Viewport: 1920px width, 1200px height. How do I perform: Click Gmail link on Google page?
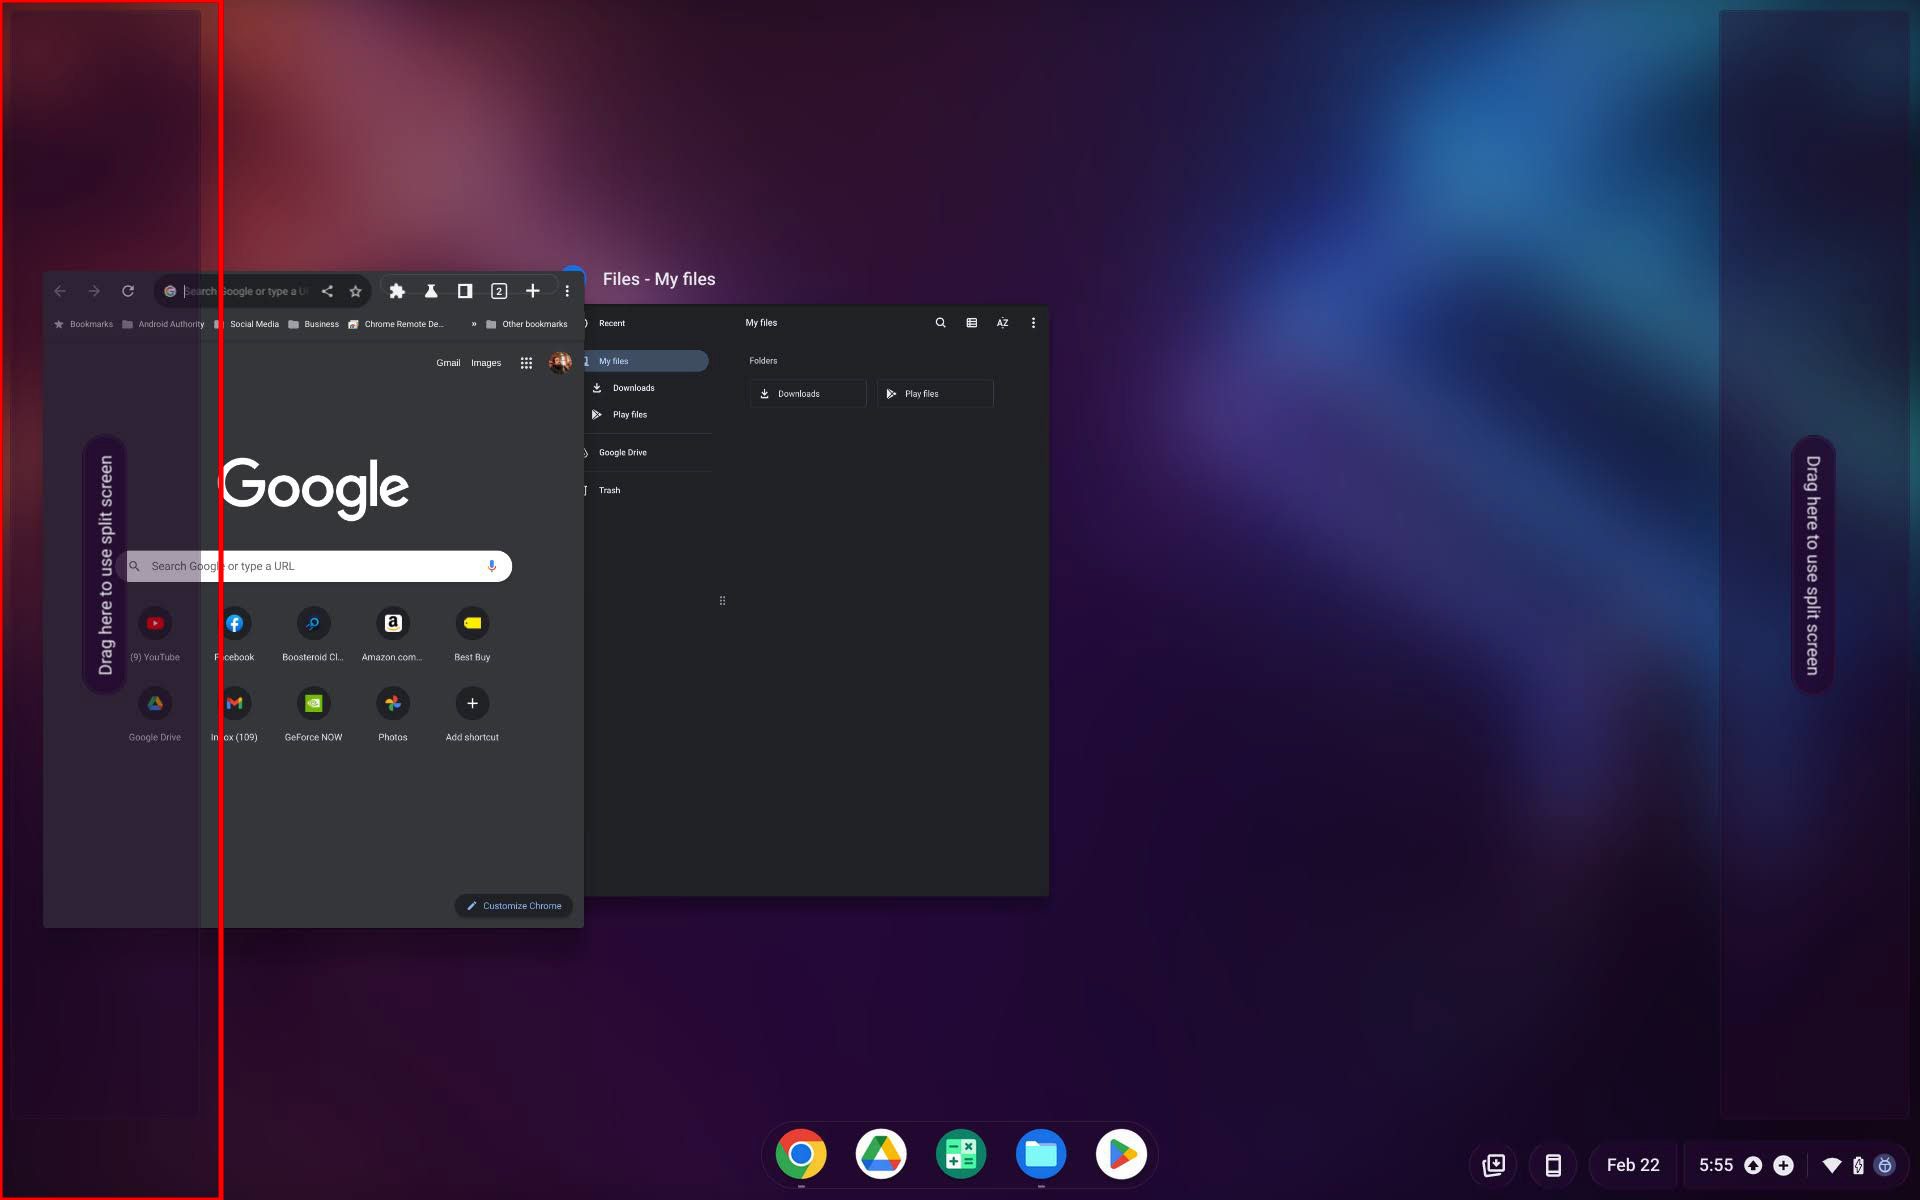[x=448, y=363]
